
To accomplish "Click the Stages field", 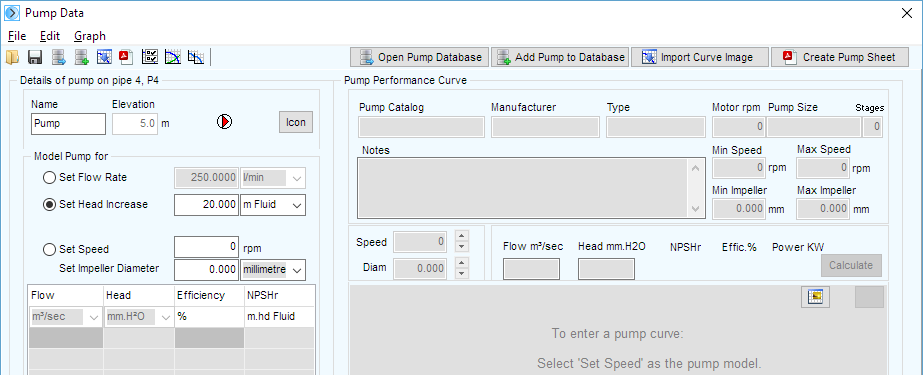I will 872,127.
